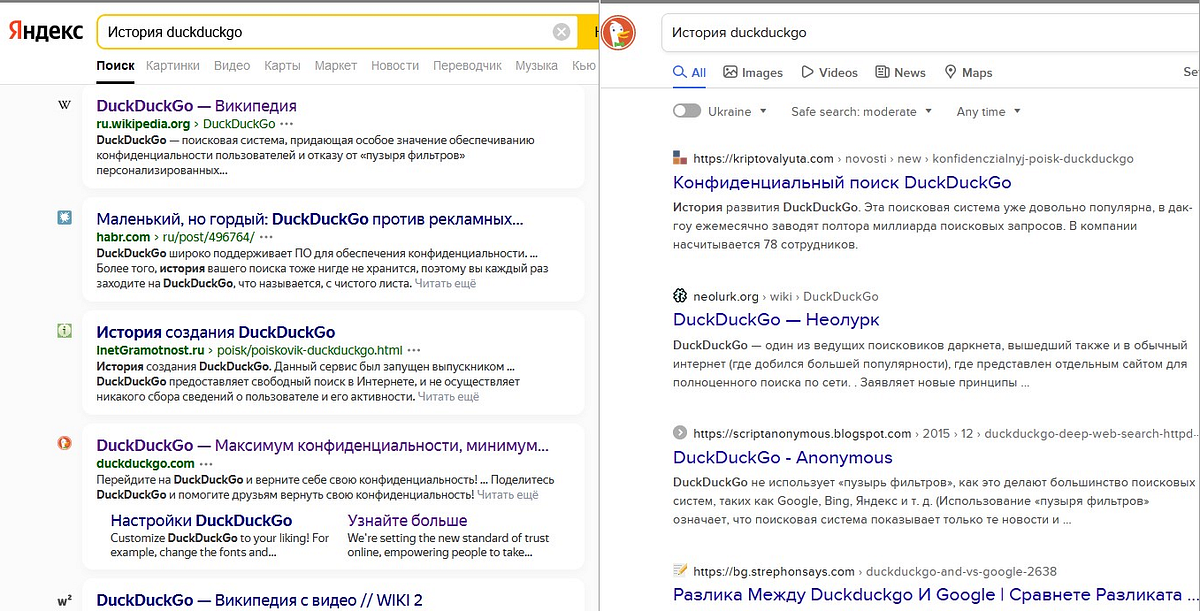This screenshot has width=1200, height=611.
Task: Open DuckDuckGo — Неолурк result
Action: click(x=776, y=320)
